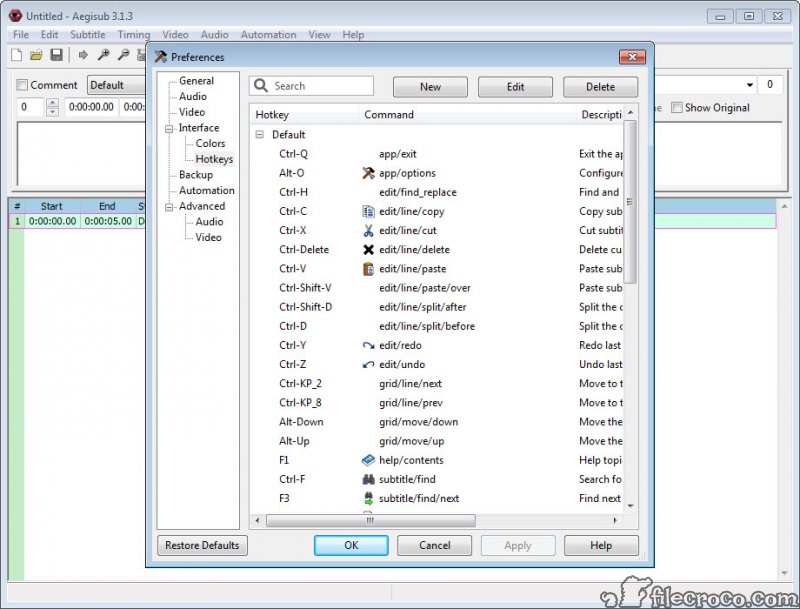Screen dimensions: 800x609
Task: Click the layer number up arrow
Action: [52, 103]
